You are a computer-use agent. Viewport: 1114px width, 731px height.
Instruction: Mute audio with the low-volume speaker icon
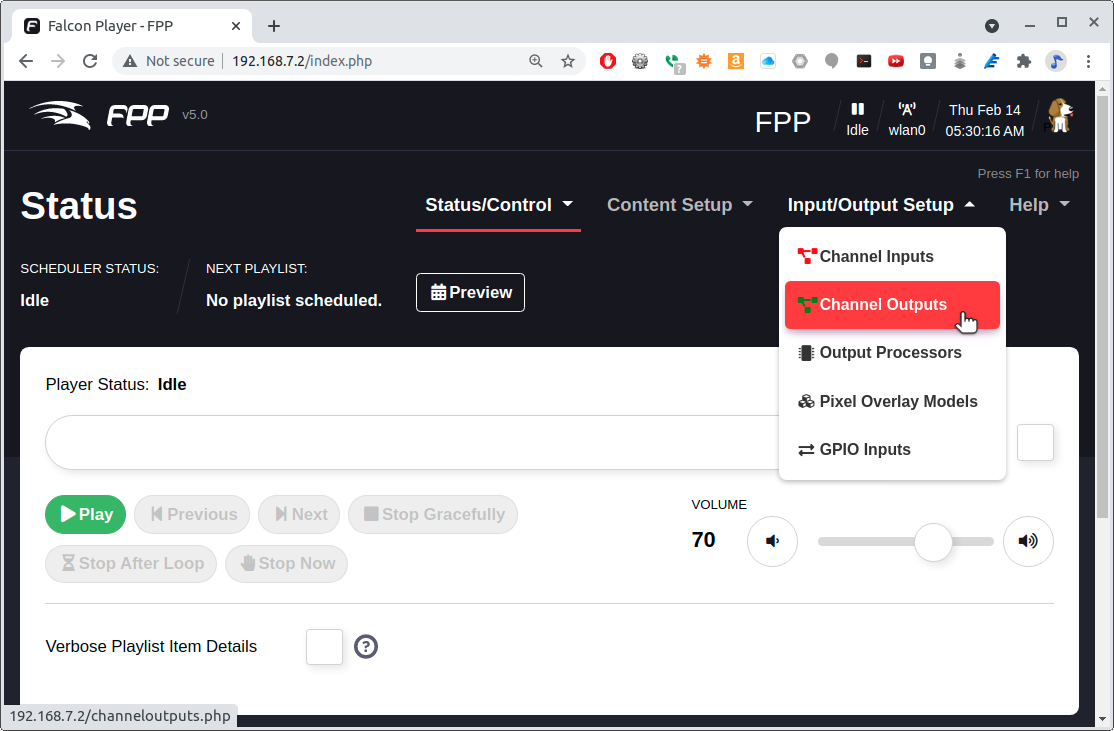click(x=772, y=541)
